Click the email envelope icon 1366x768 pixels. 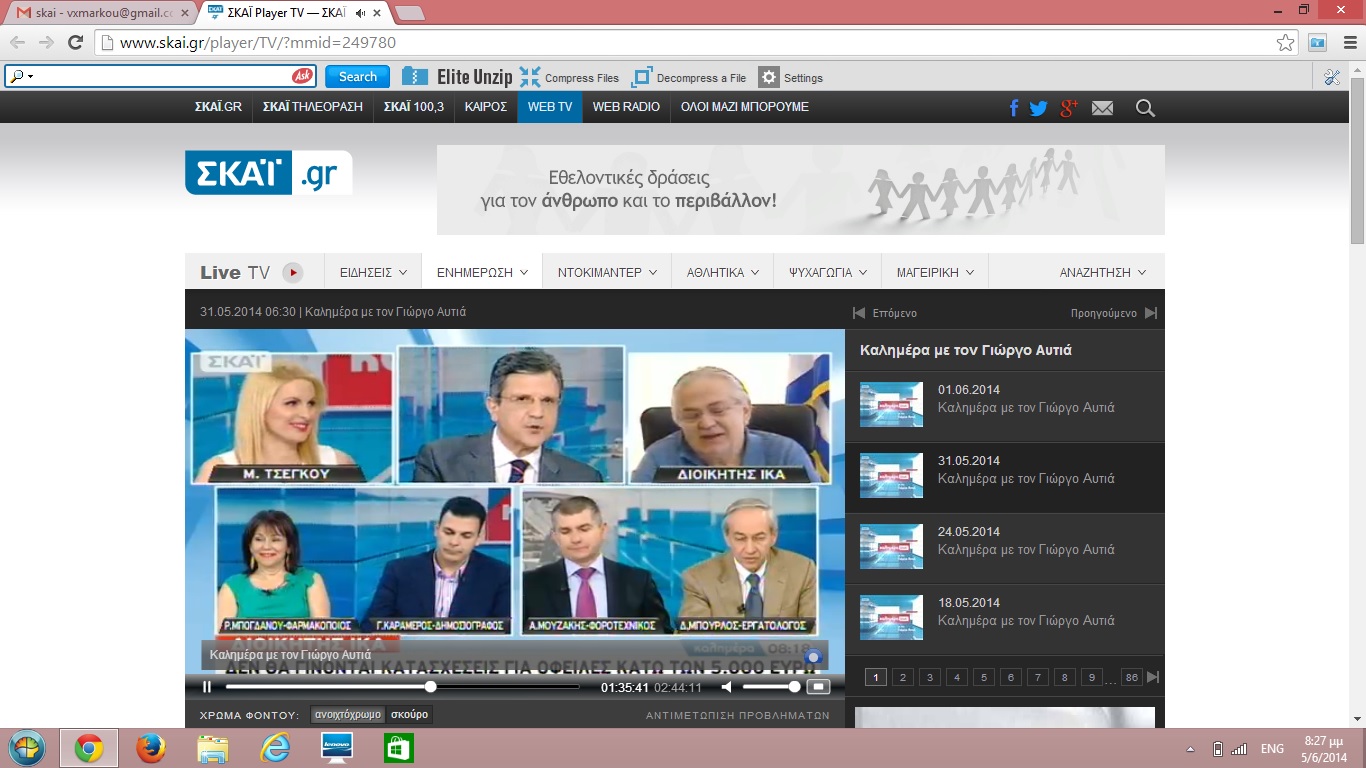click(x=1102, y=108)
